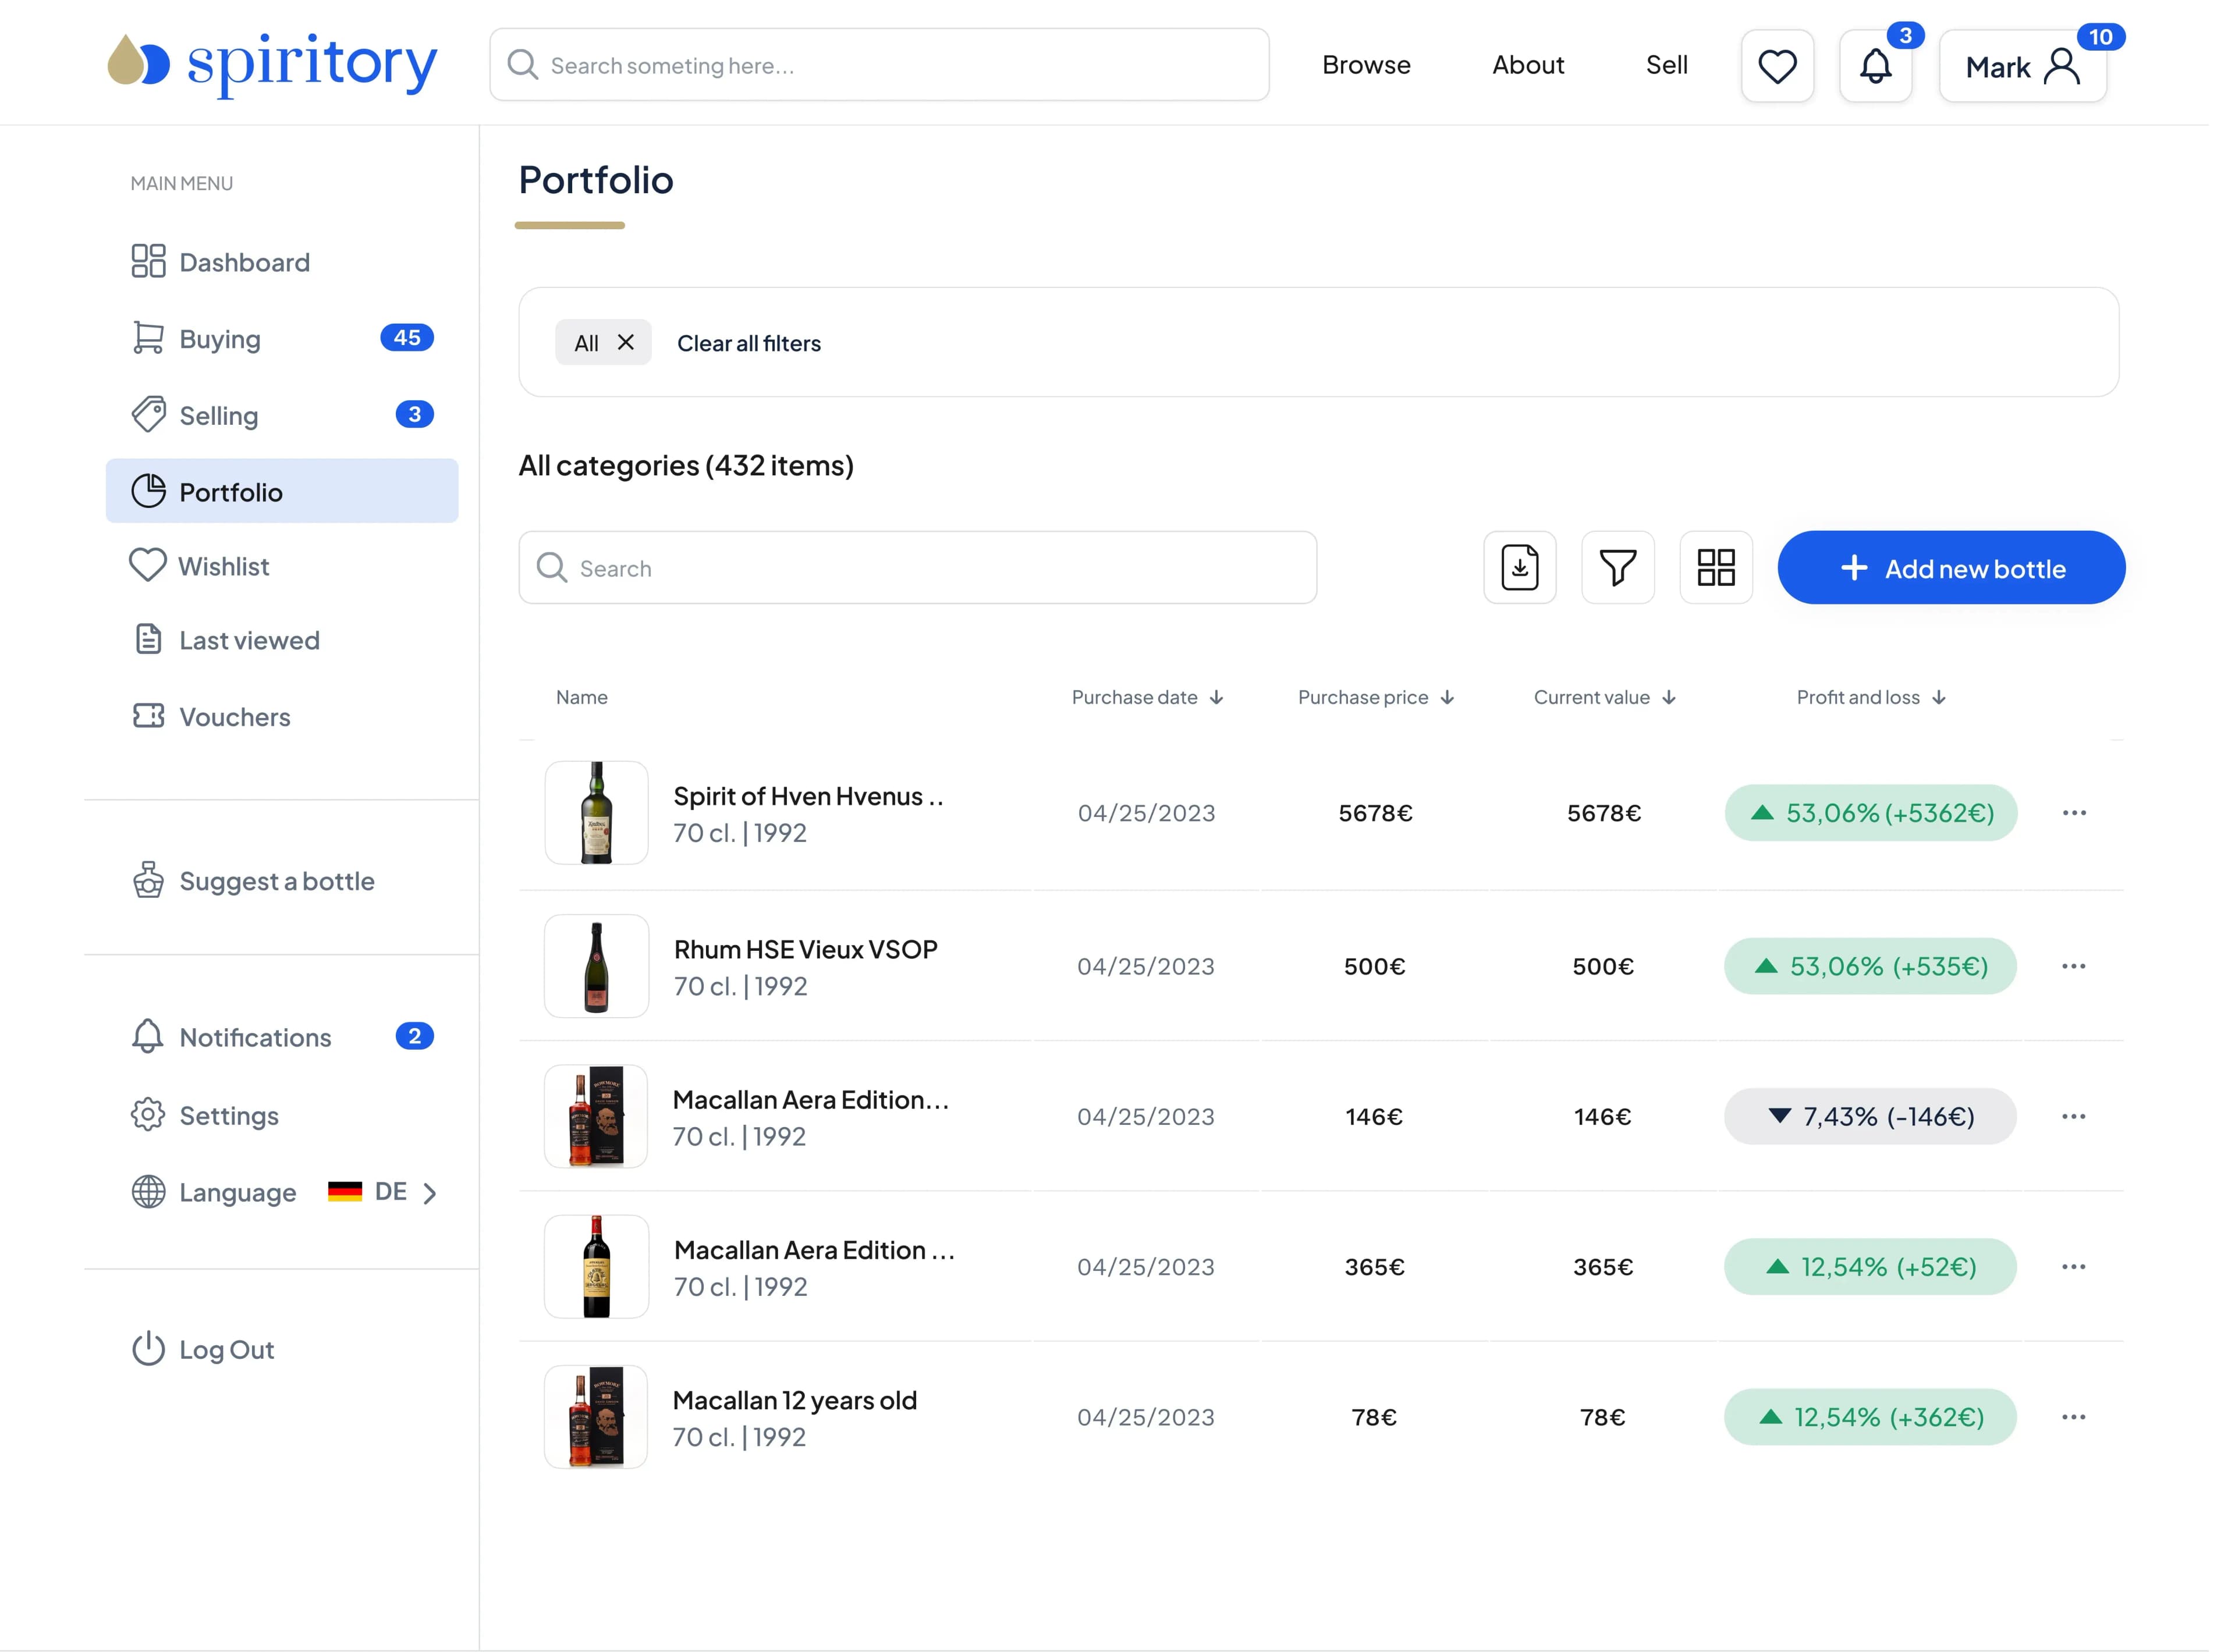This screenshot has width=2235, height=1652.
Task: Click Log Out
Action: 203,1349
